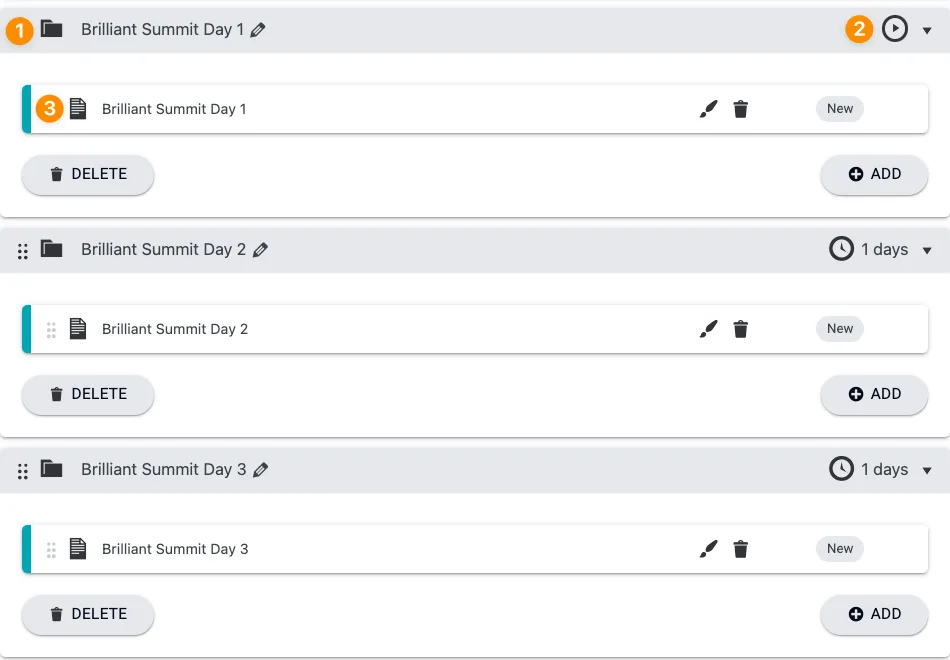Click the folder icon on Day 2 header
This screenshot has height=660, width=950.
[50, 249]
